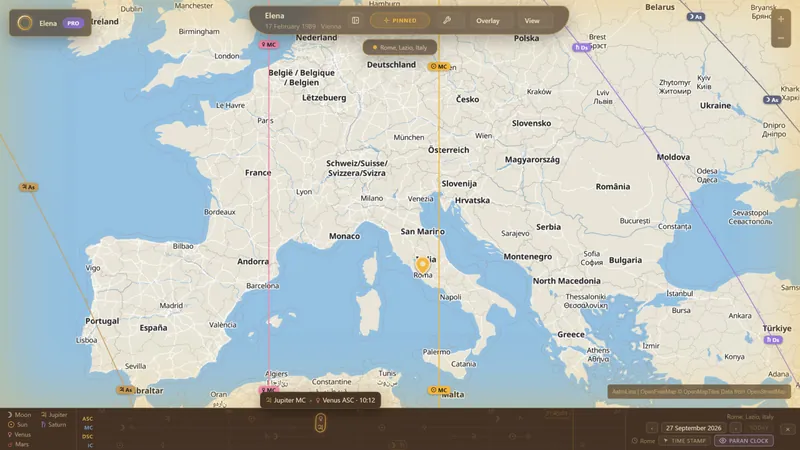Click the purple Saturn Ds marker near Brest
Screen dimensions: 800x450
[x=581, y=47]
